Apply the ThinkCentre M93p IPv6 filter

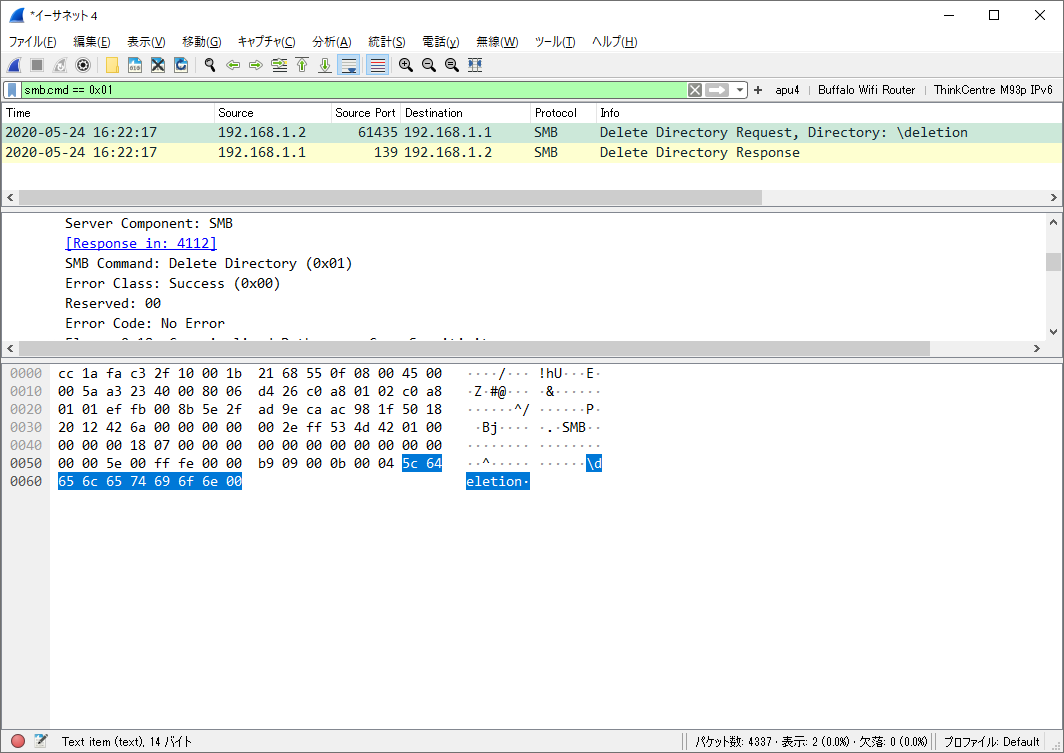point(993,90)
